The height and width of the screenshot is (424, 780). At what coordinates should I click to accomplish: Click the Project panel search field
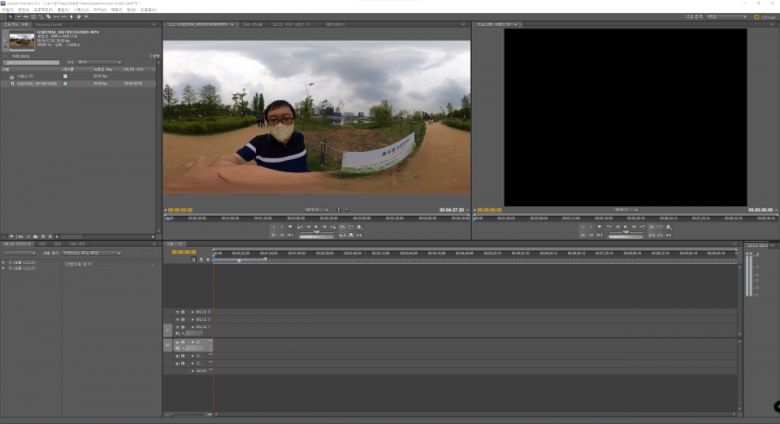coord(31,62)
